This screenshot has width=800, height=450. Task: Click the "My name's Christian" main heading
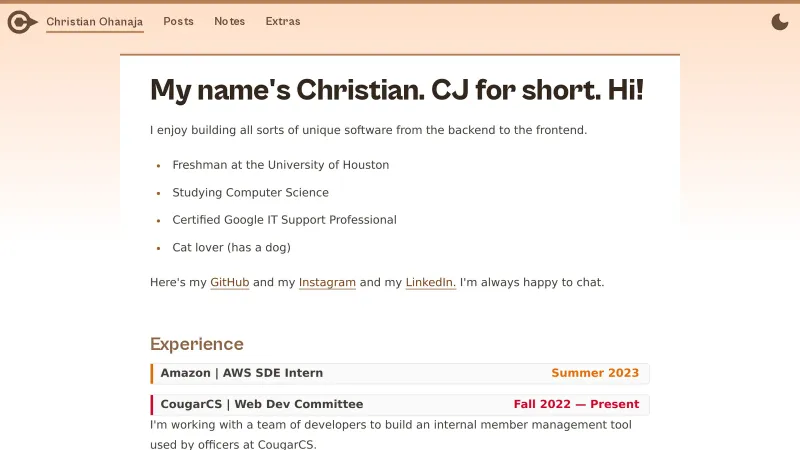click(x=397, y=90)
